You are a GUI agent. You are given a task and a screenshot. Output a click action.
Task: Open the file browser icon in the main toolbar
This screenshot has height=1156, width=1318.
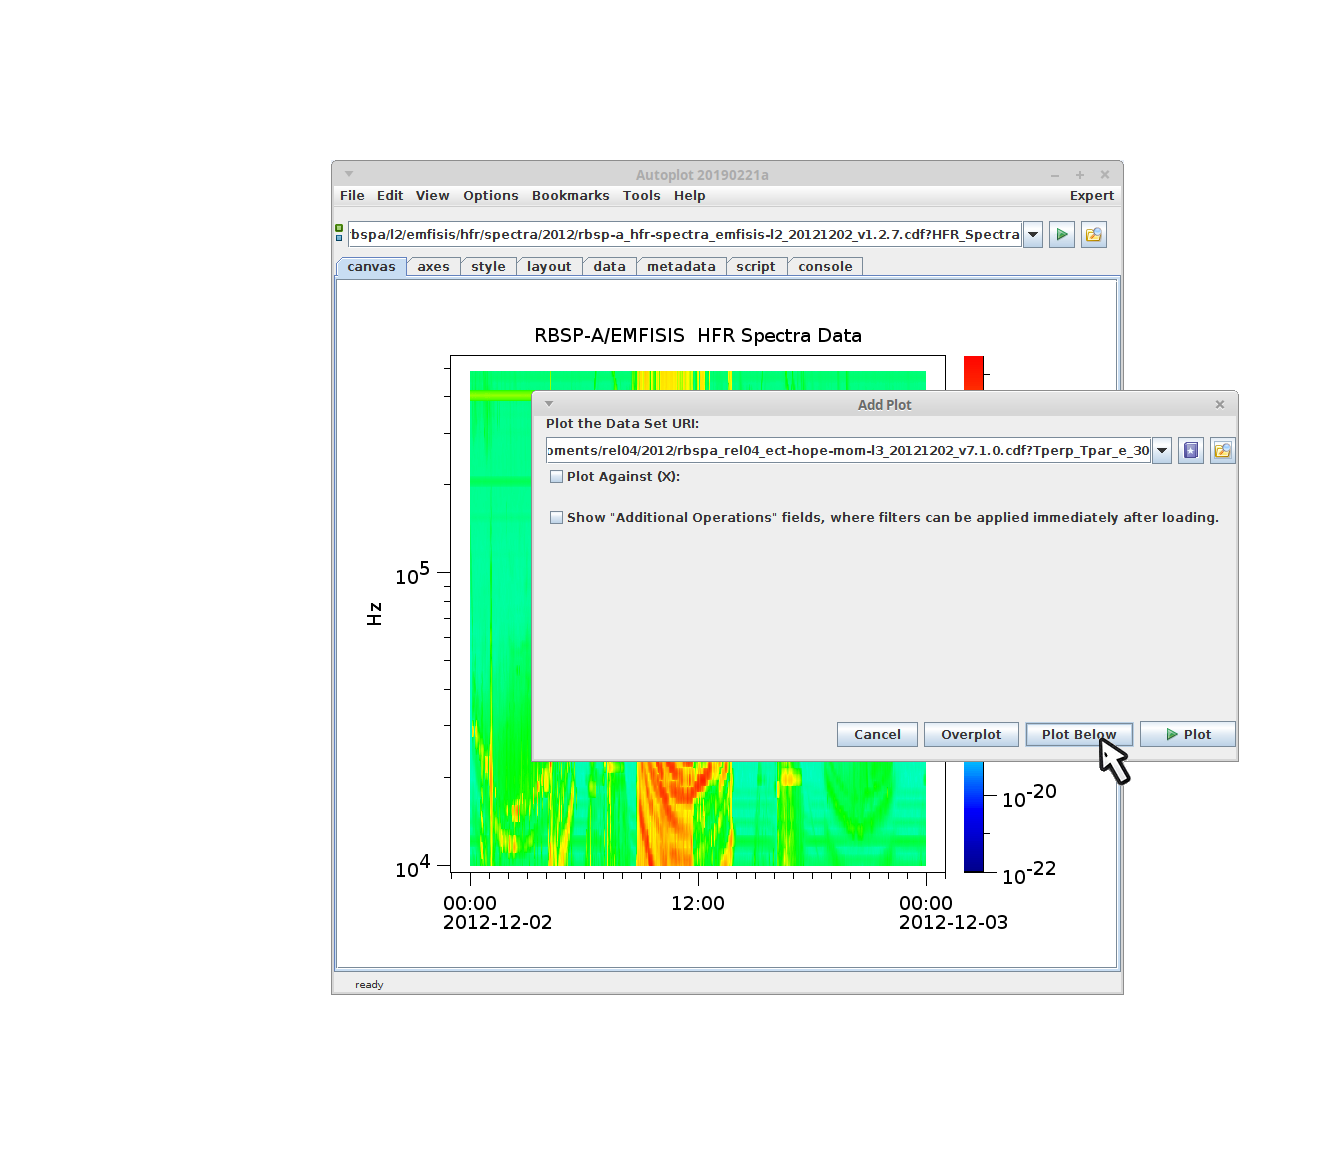point(1094,235)
